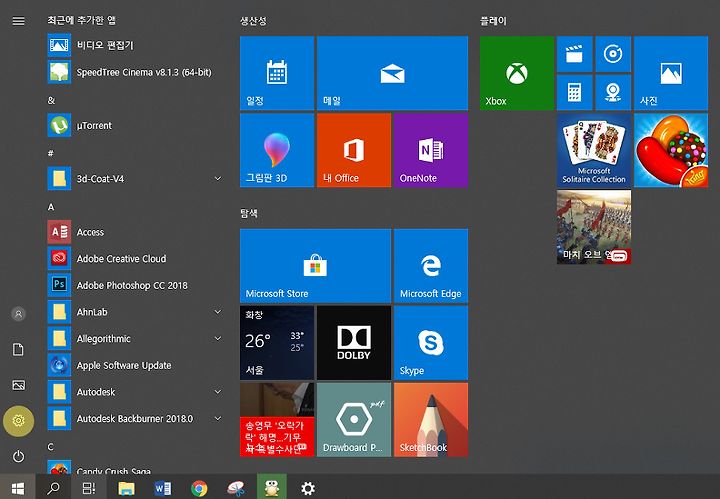Expand the Autodesk folder chevron

pyautogui.click(x=218, y=392)
